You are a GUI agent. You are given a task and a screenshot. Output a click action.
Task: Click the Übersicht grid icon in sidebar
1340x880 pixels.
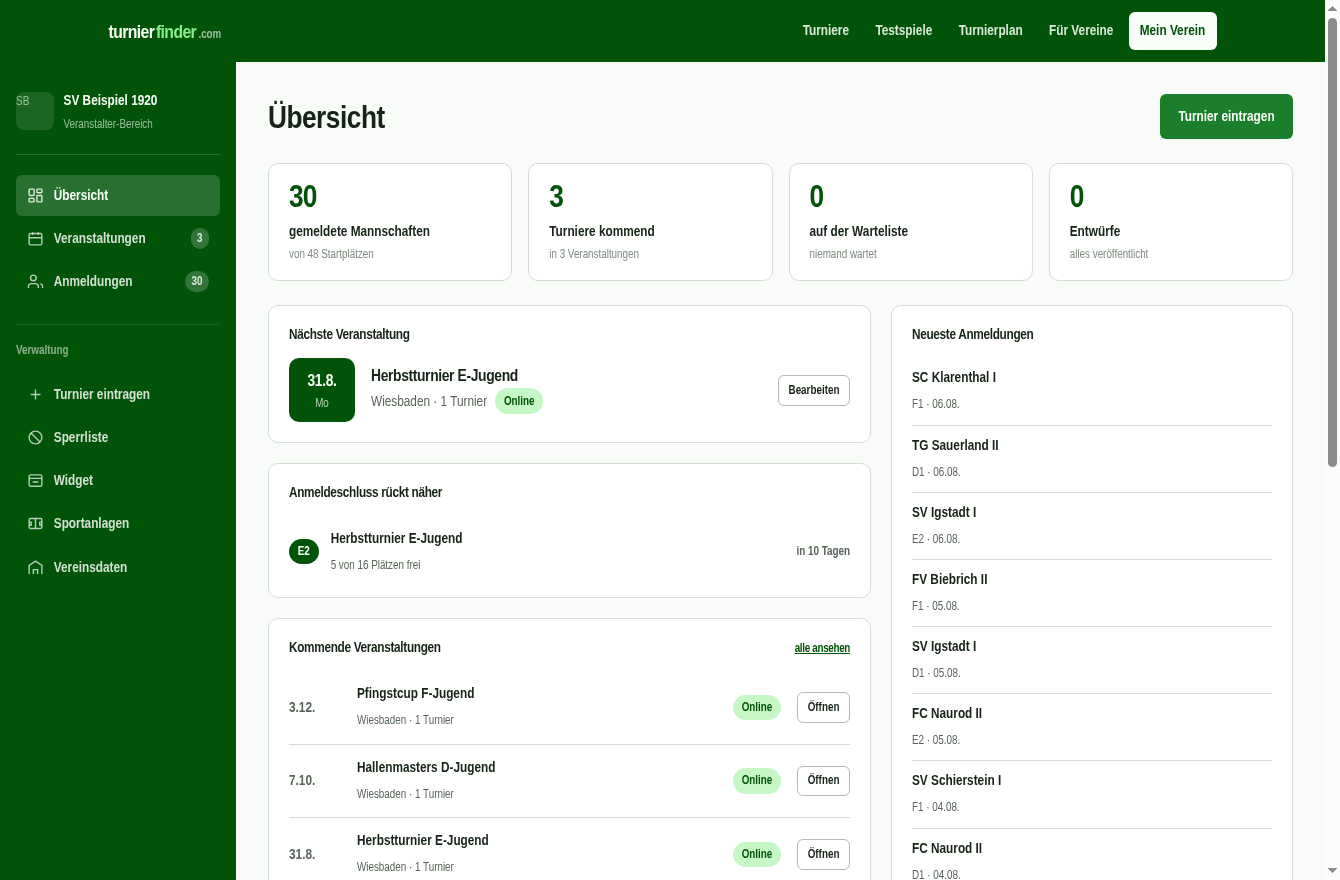coord(35,195)
